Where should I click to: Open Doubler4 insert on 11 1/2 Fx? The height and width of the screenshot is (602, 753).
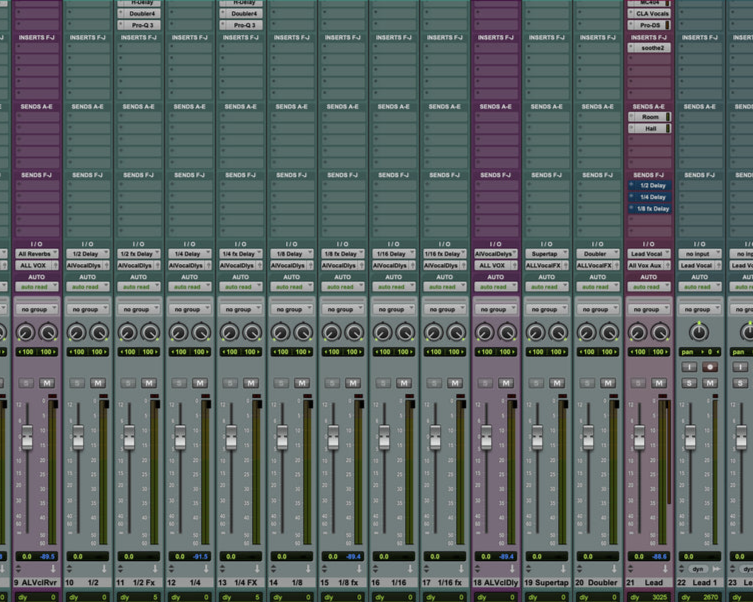point(139,13)
